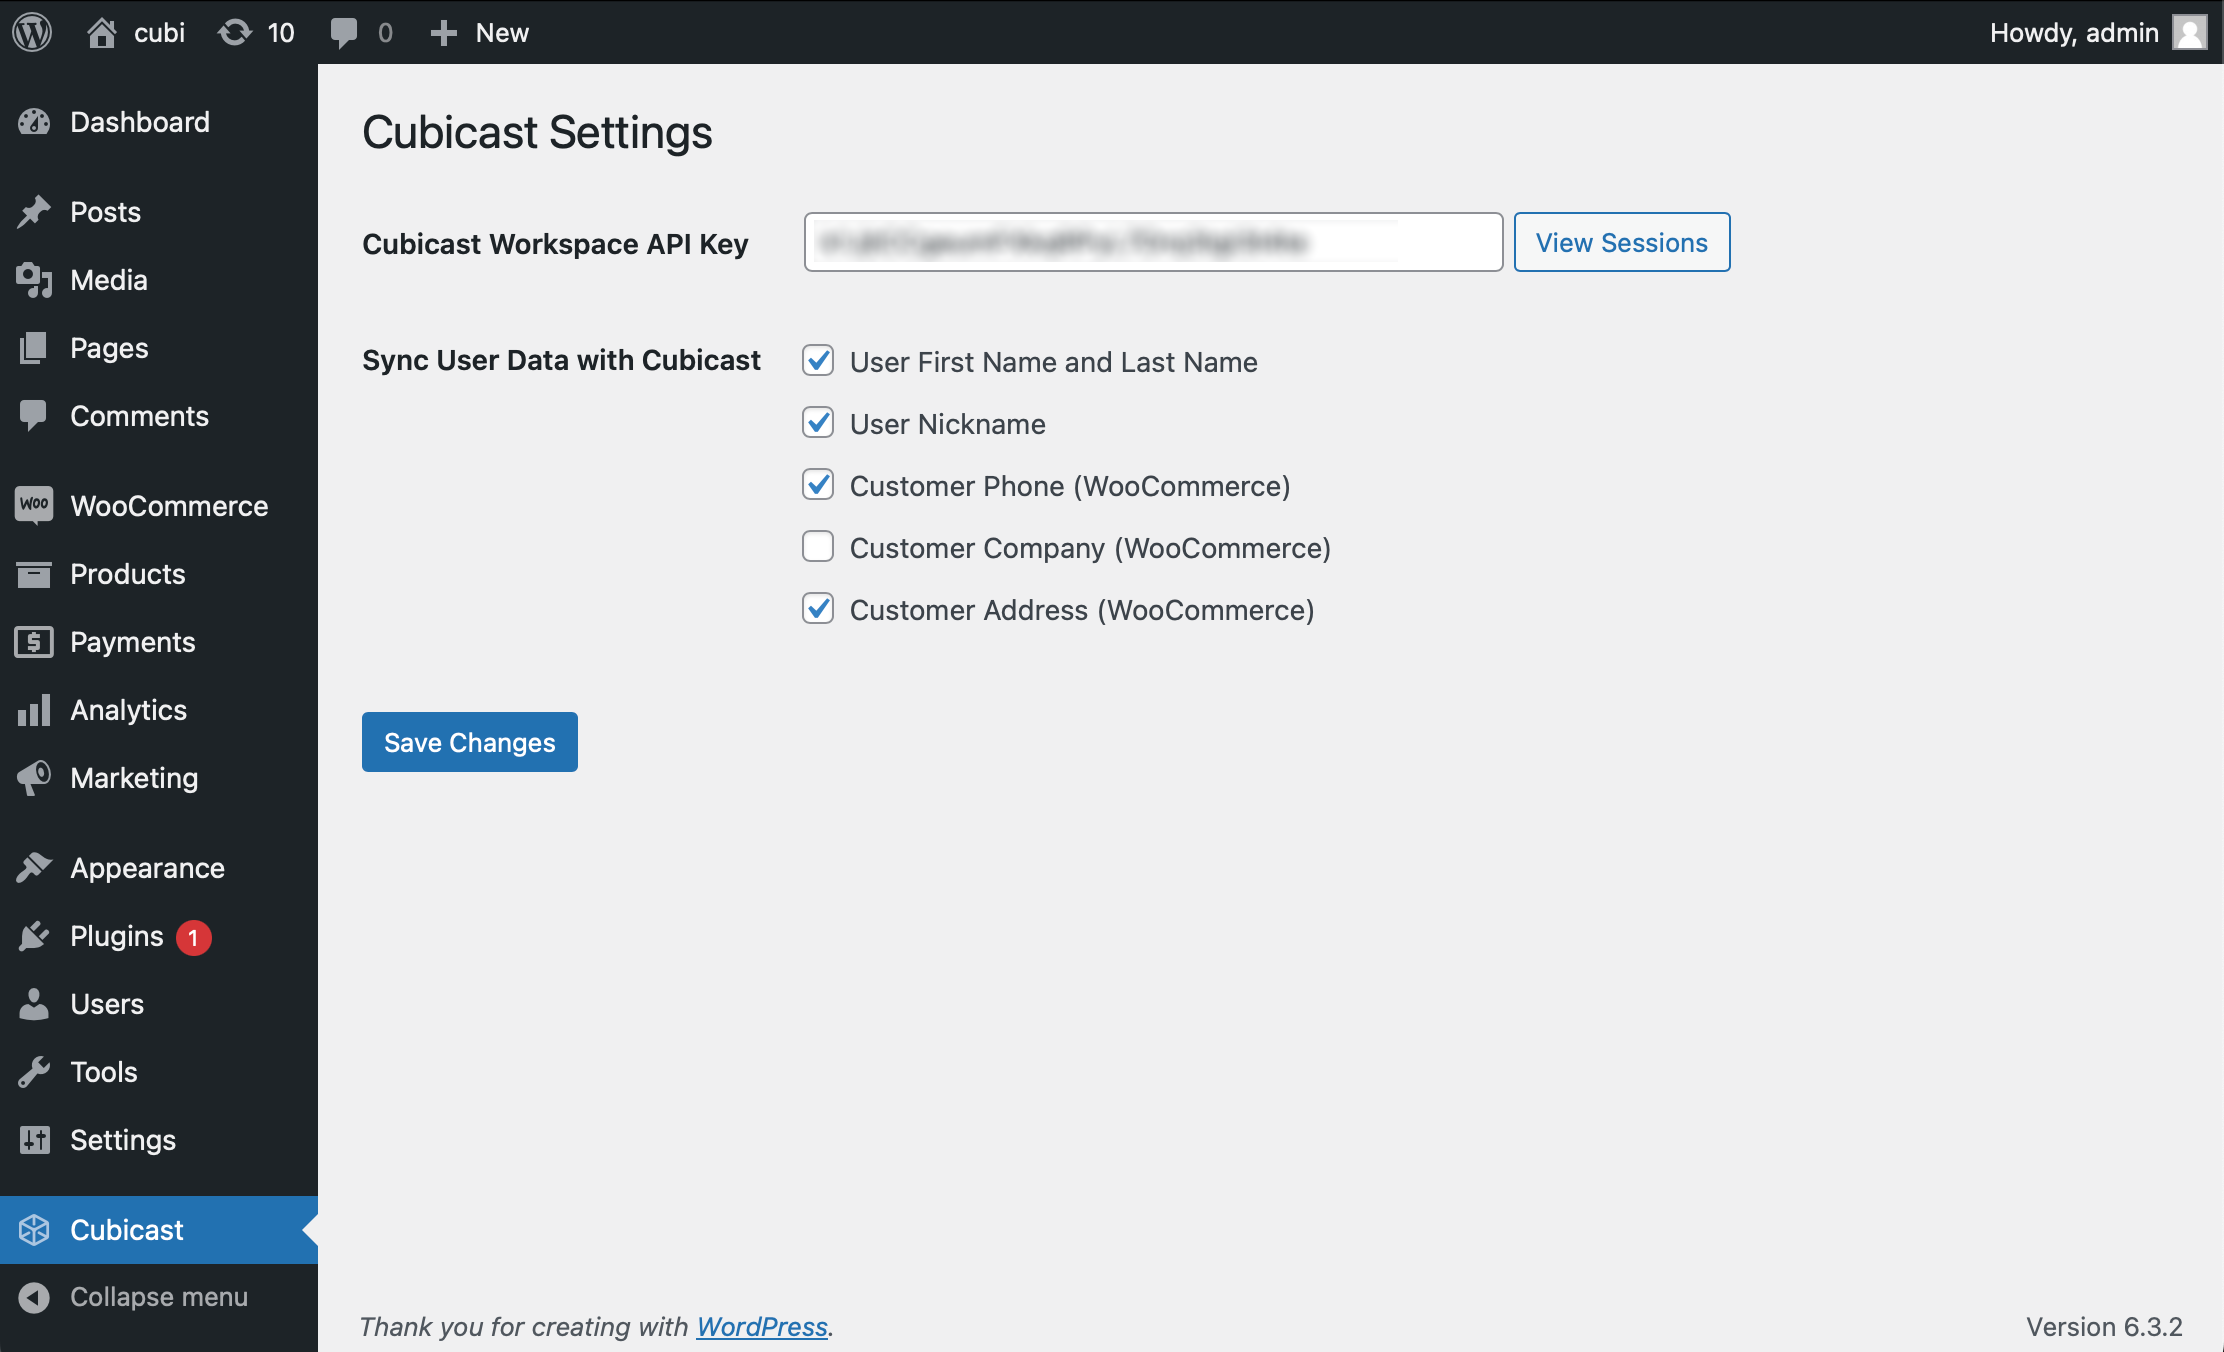Click the Products archive box icon

34,574
